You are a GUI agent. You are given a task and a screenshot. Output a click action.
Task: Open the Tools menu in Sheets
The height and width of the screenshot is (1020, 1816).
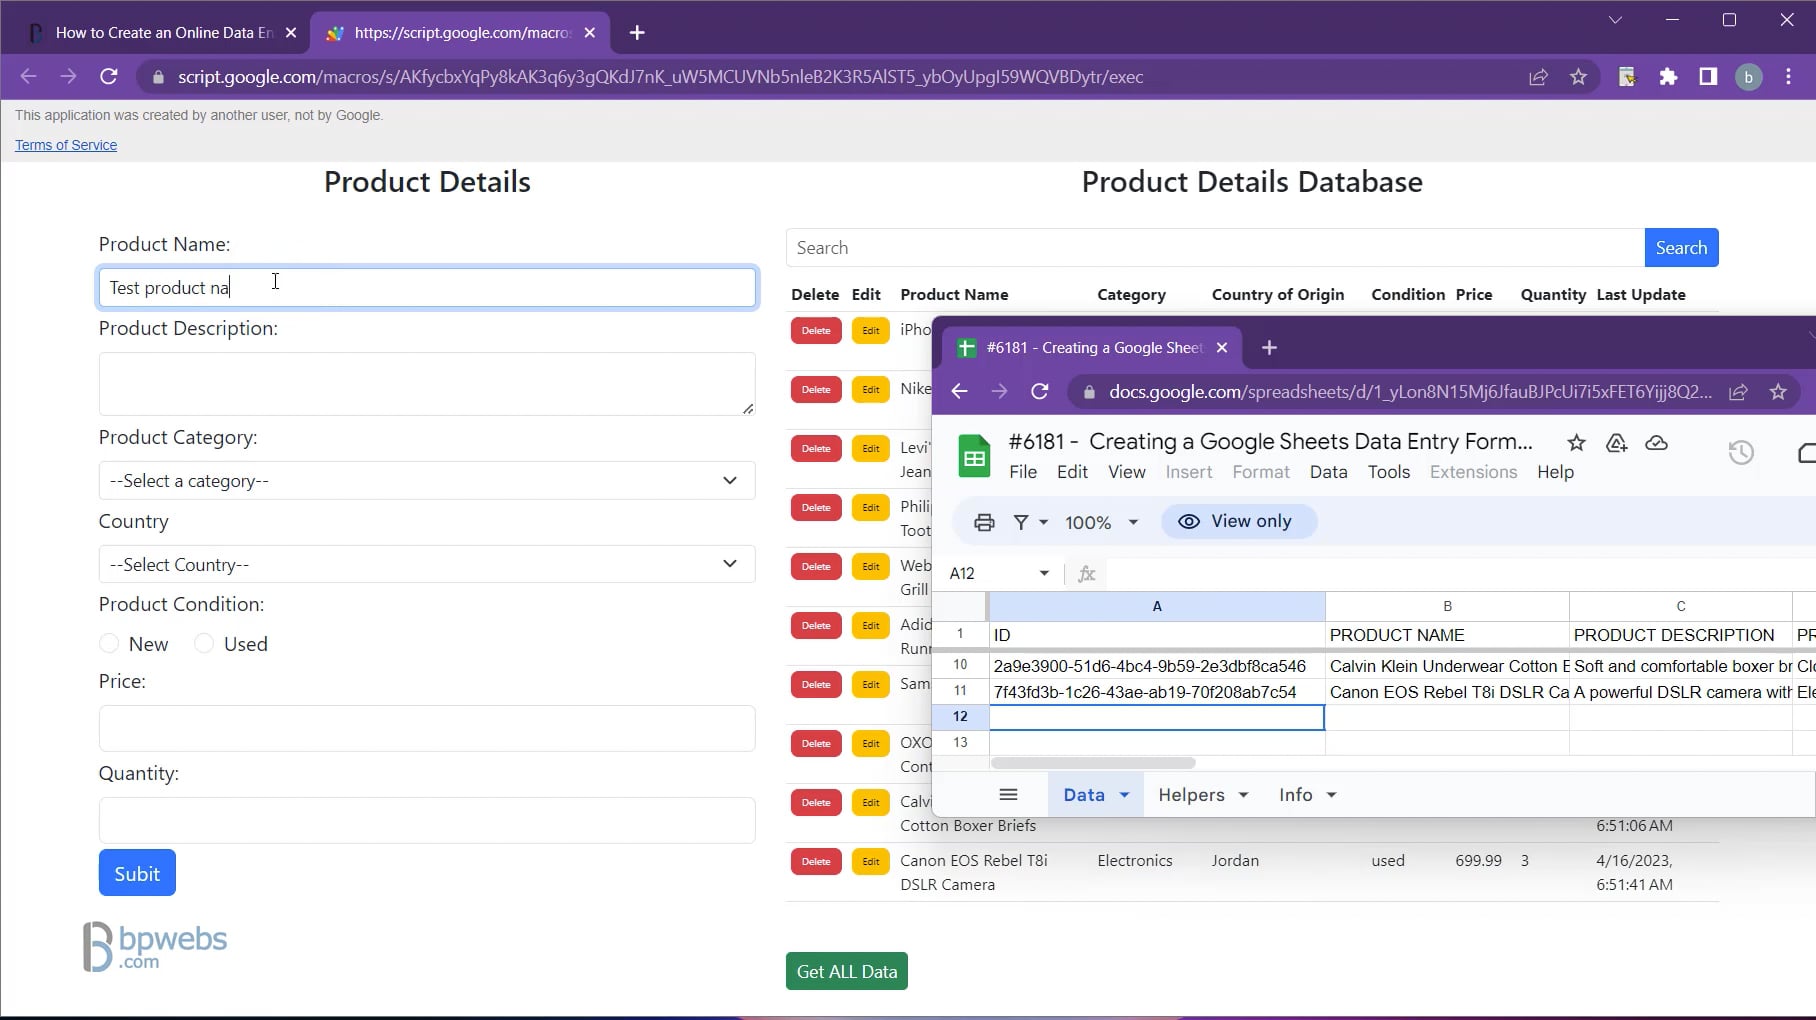[x=1389, y=472]
